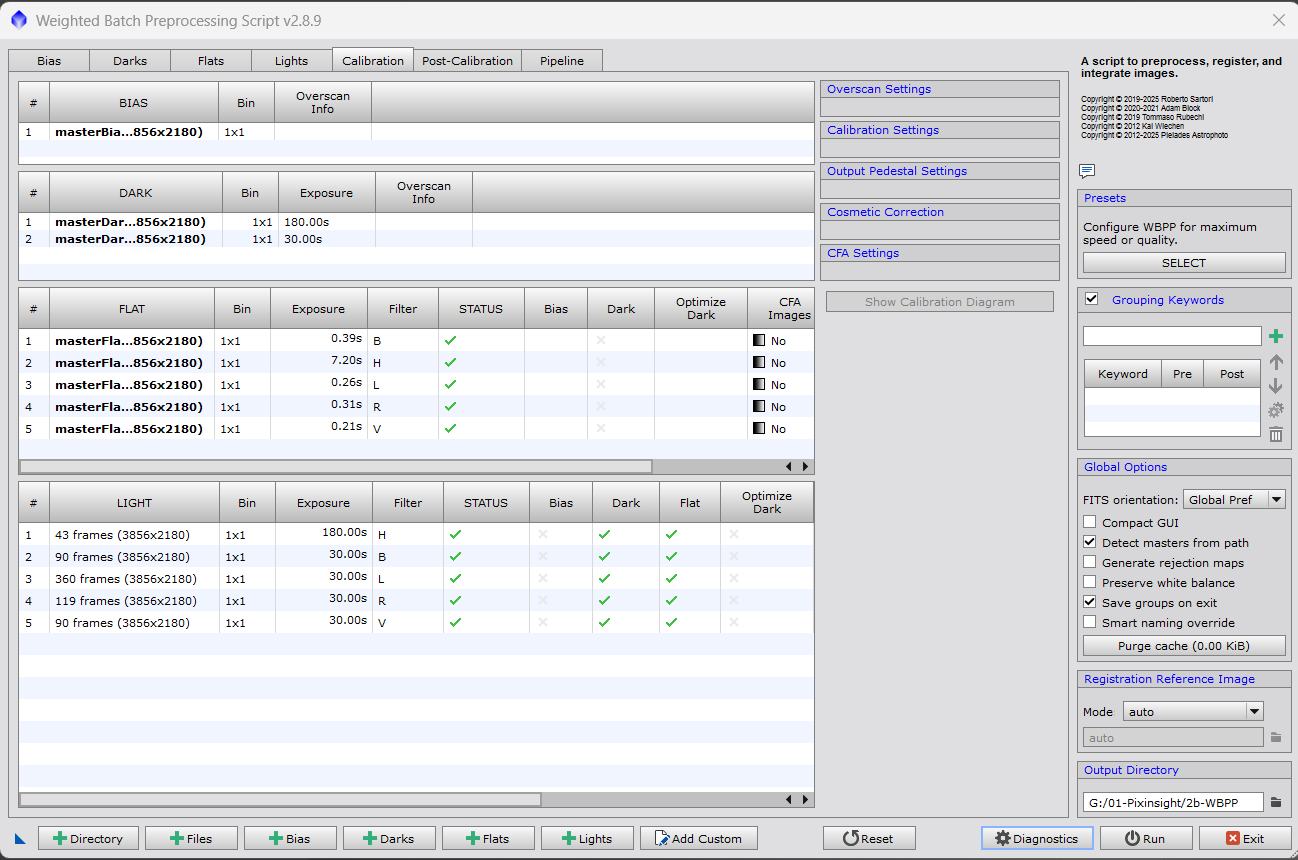Screen dimensions: 1298x860
Task: Open the FITS orientation dropdown
Action: (1234, 499)
